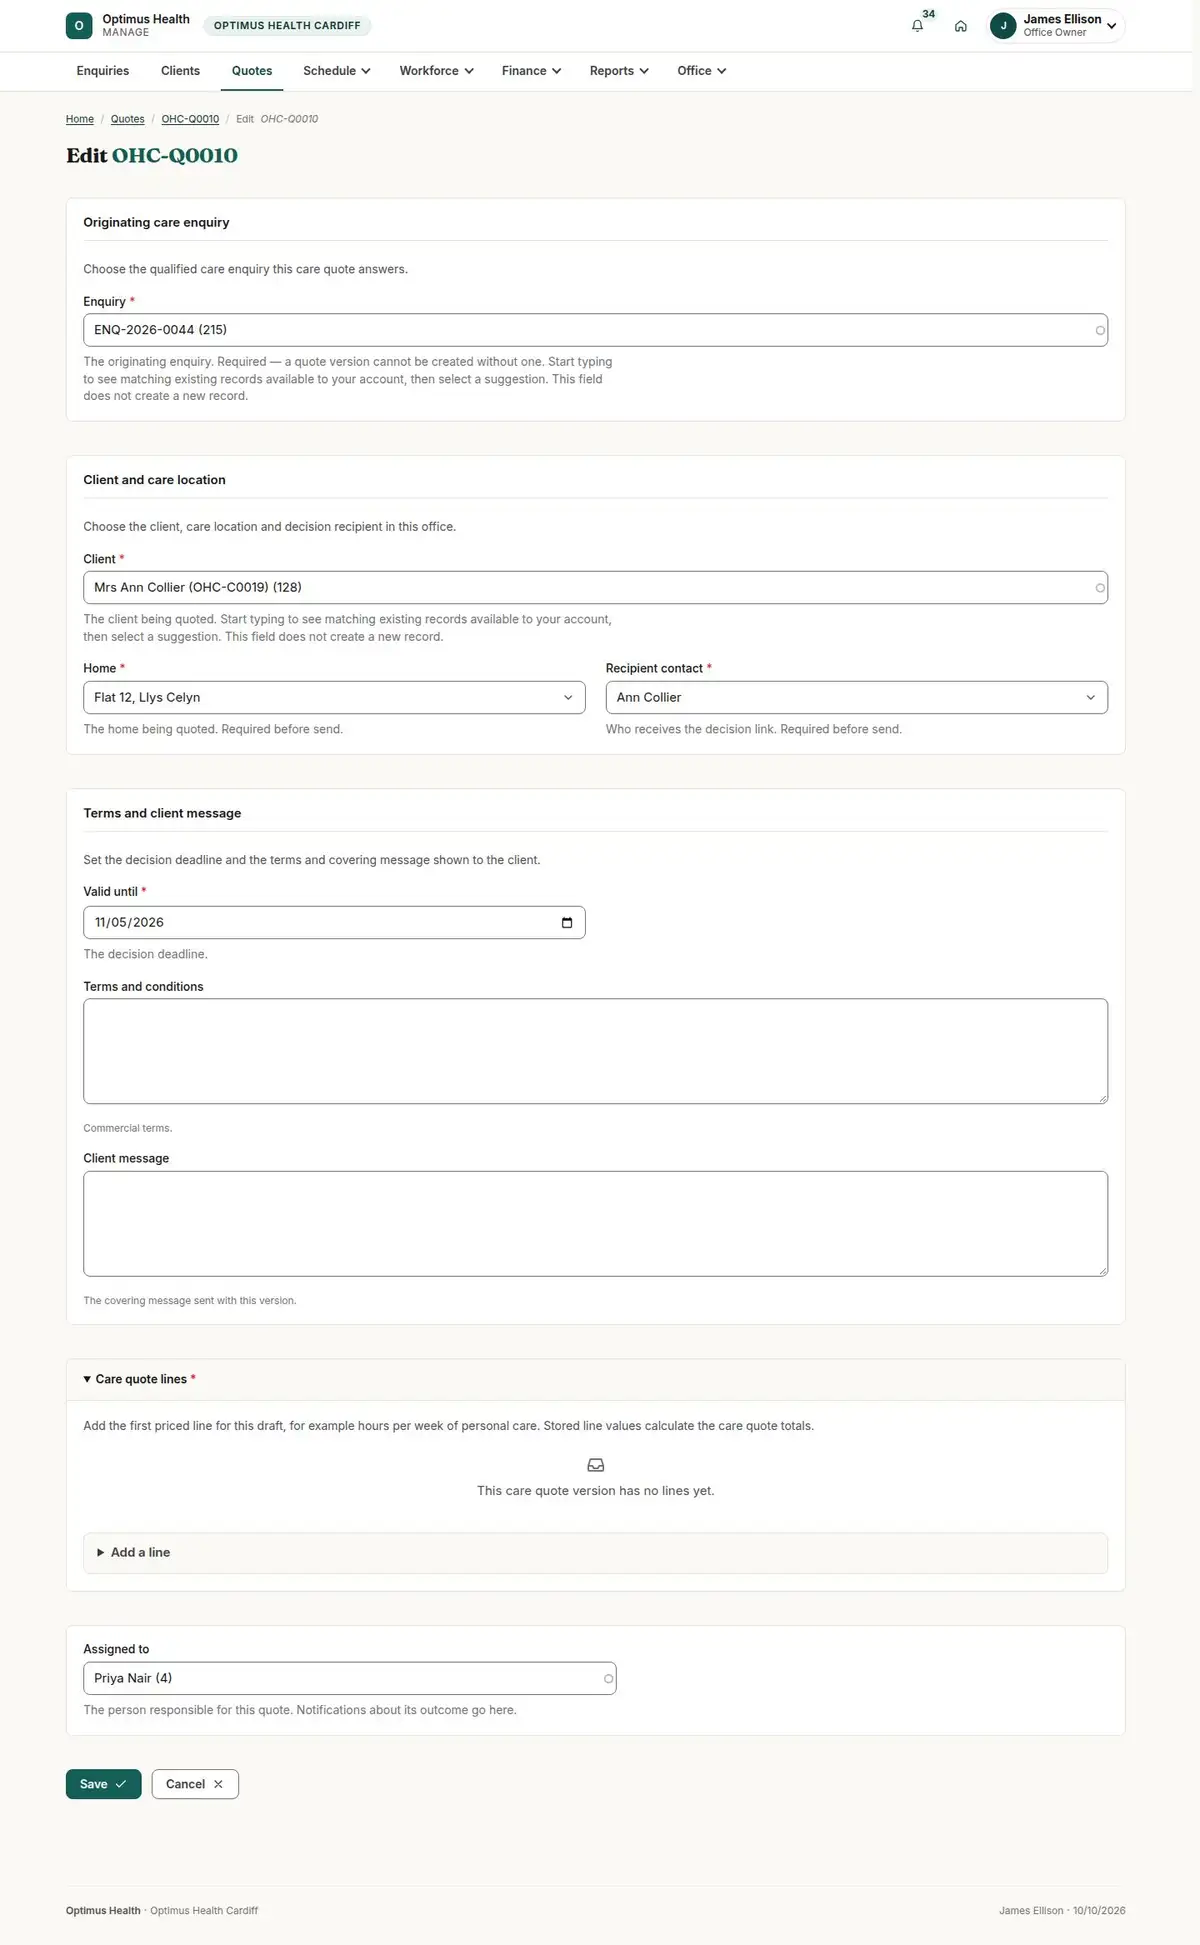
Task: Focus the Terms and conditions text area
Action: [x=596, y=1051]
